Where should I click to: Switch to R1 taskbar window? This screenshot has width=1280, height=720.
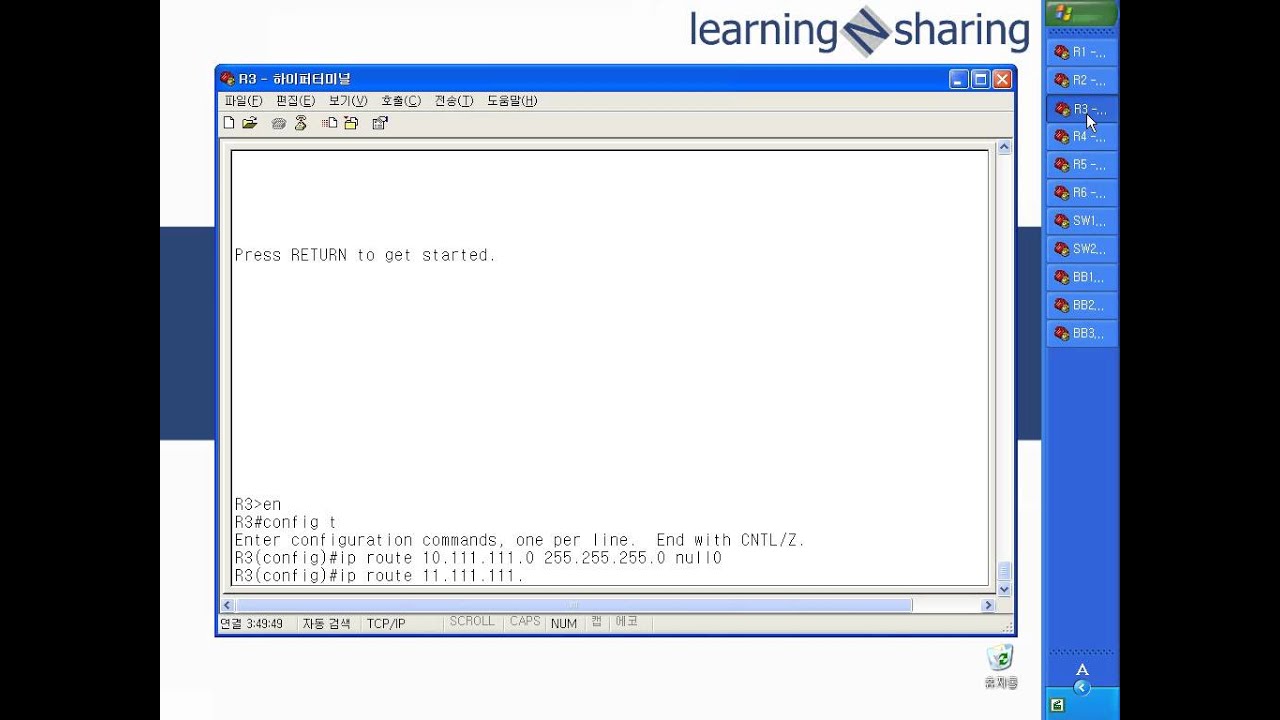1082,52
